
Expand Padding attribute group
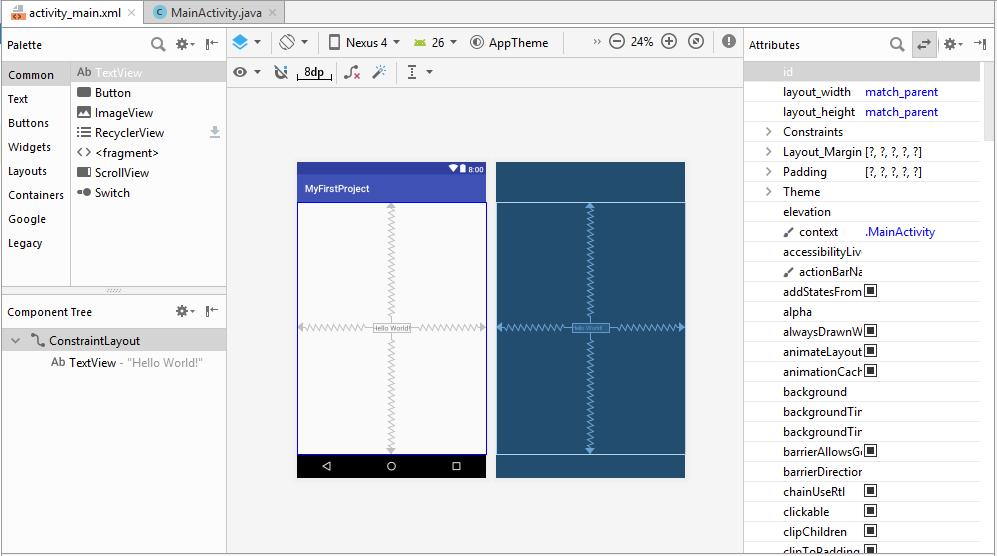click(769, 172)
